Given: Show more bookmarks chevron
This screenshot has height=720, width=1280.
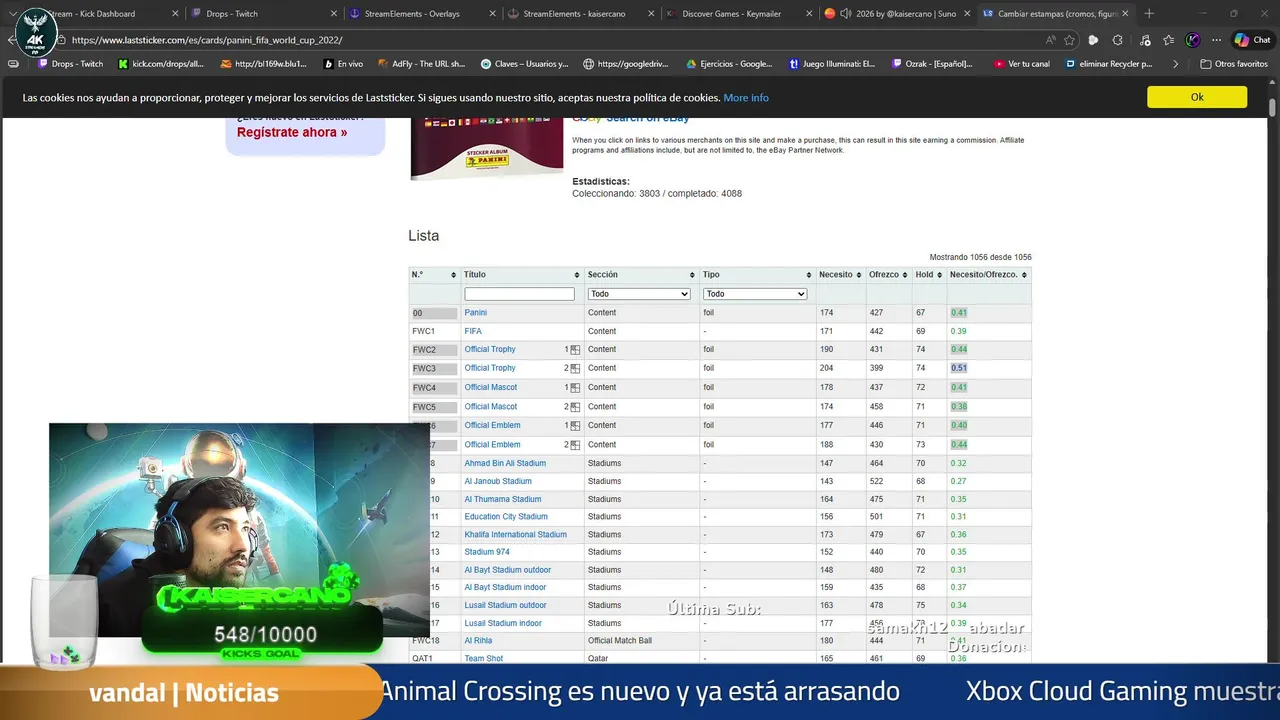Looking at the screenshot, I should pos(1175,64).
